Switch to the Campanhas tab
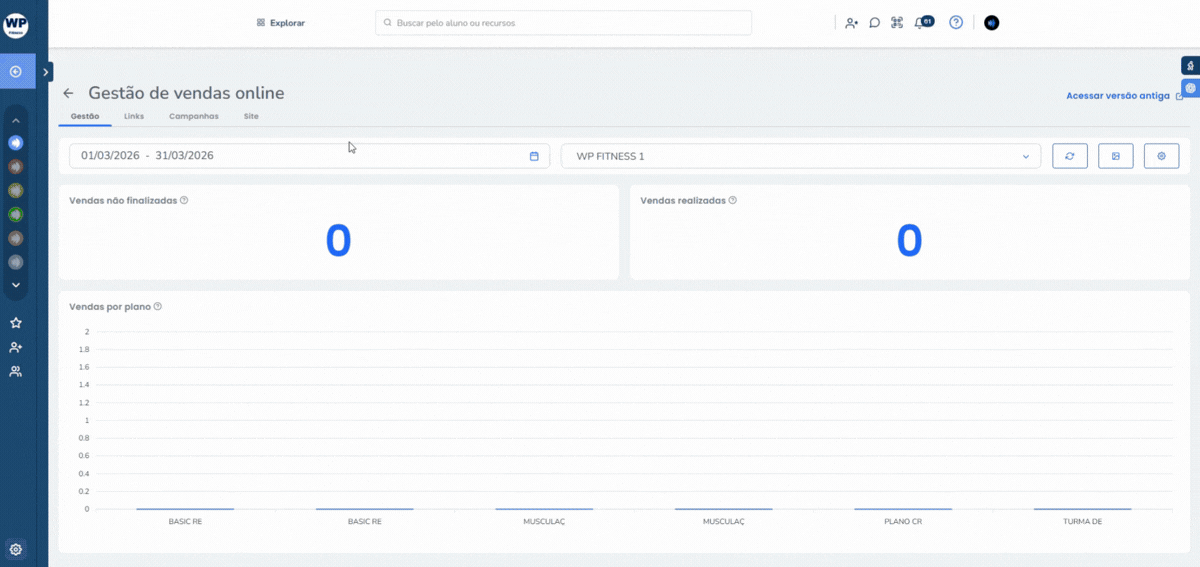 pyautogui.click(x=193, y=116)
